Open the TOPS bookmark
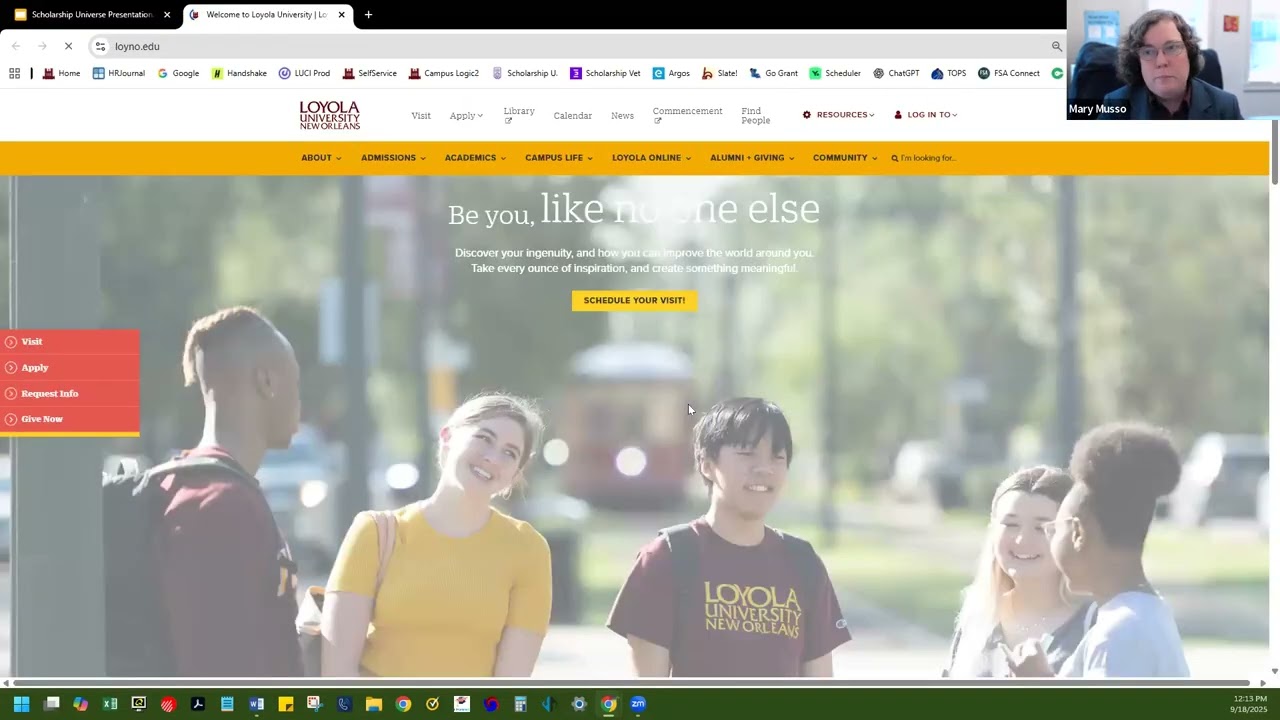Viewport: 1280px width, 720px height. 948,73
